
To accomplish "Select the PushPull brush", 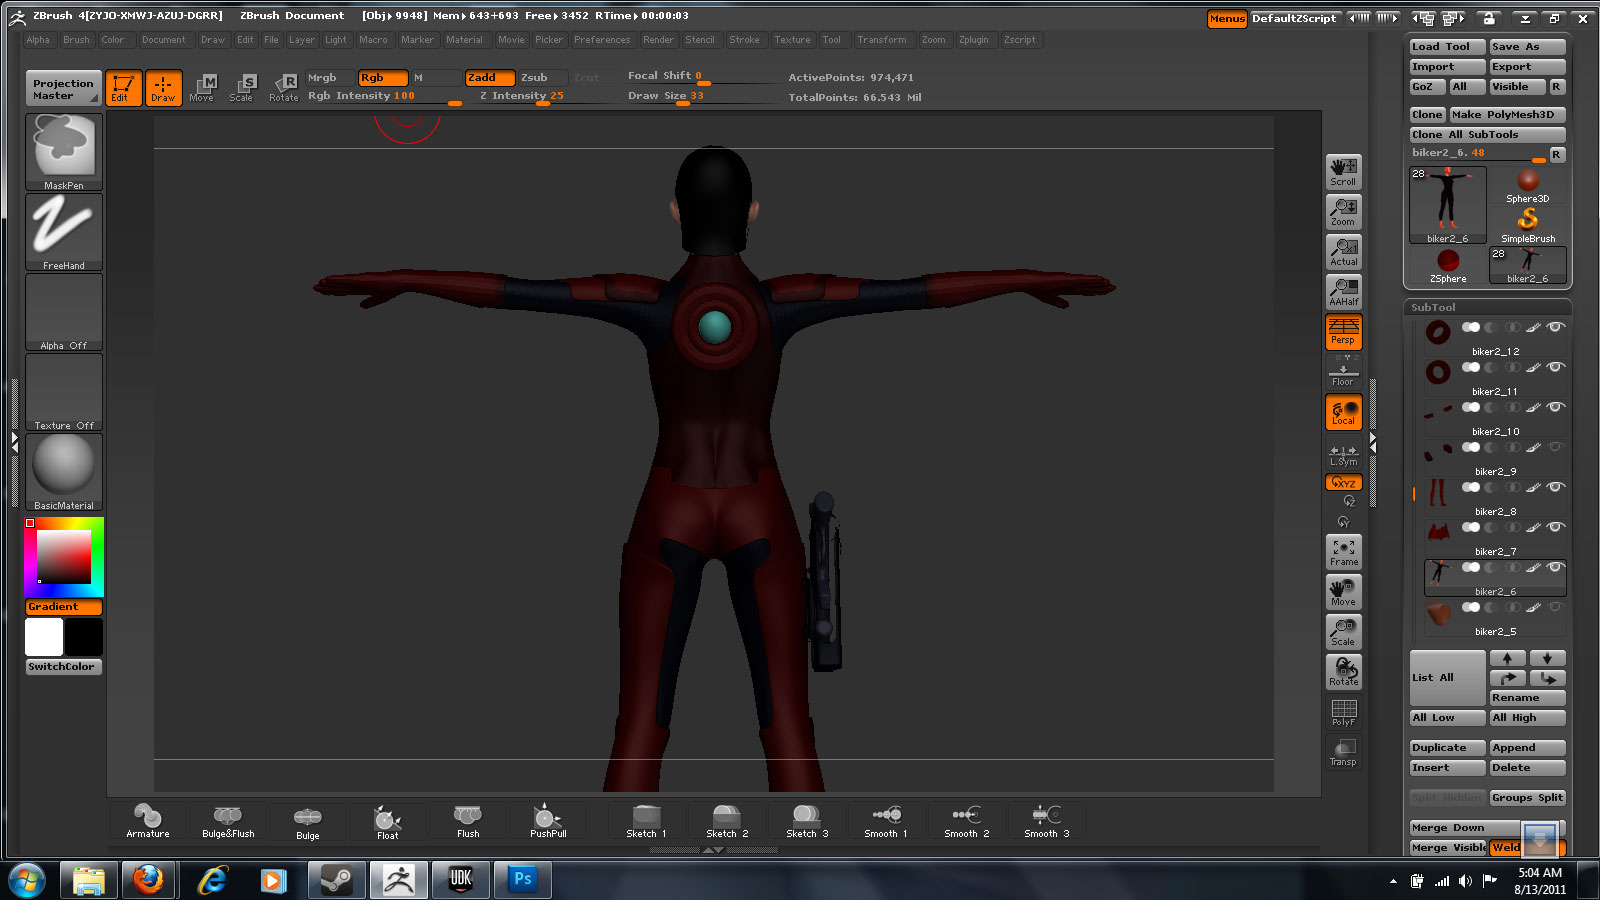I will coord(547,821).
